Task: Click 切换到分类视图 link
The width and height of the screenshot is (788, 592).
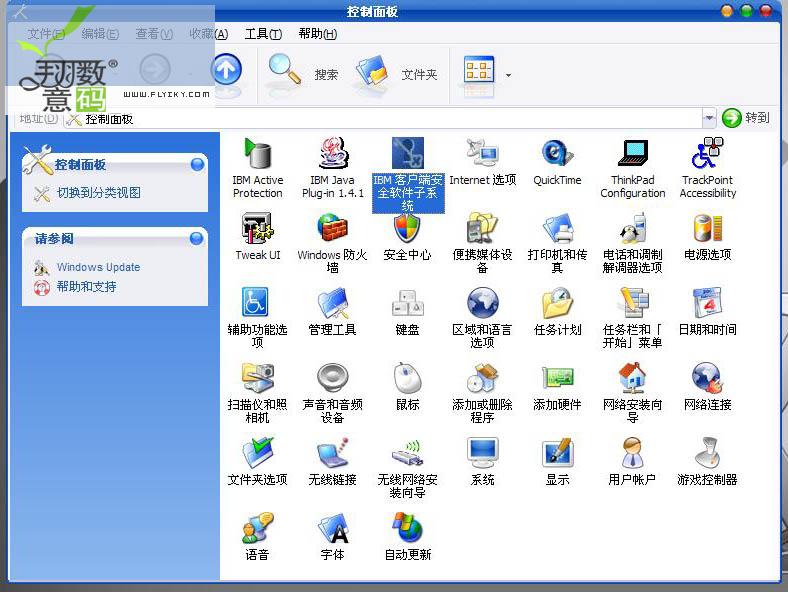Action: (98, 192)
